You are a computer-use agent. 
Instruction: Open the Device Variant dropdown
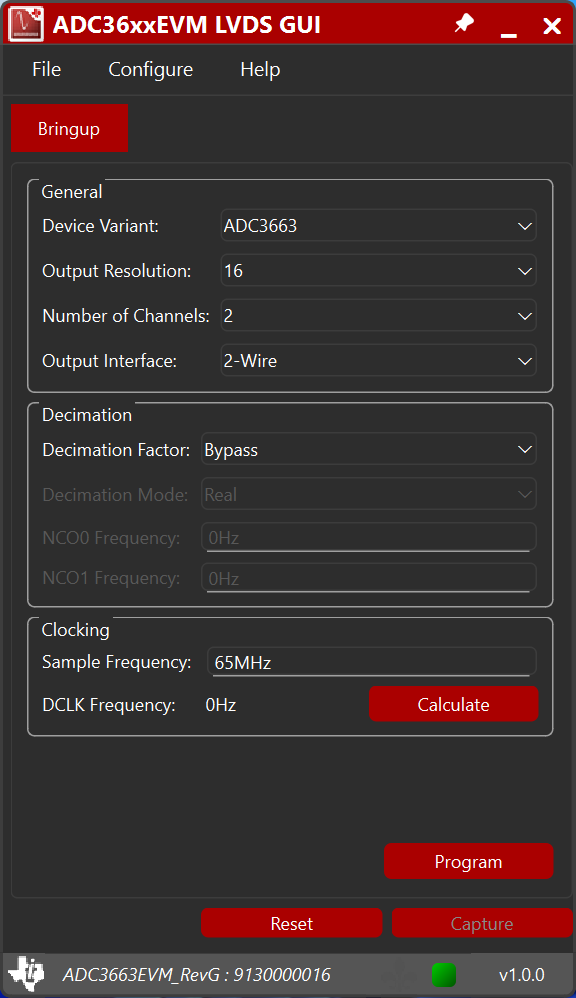pyautogui.click(x=378, y=225)
